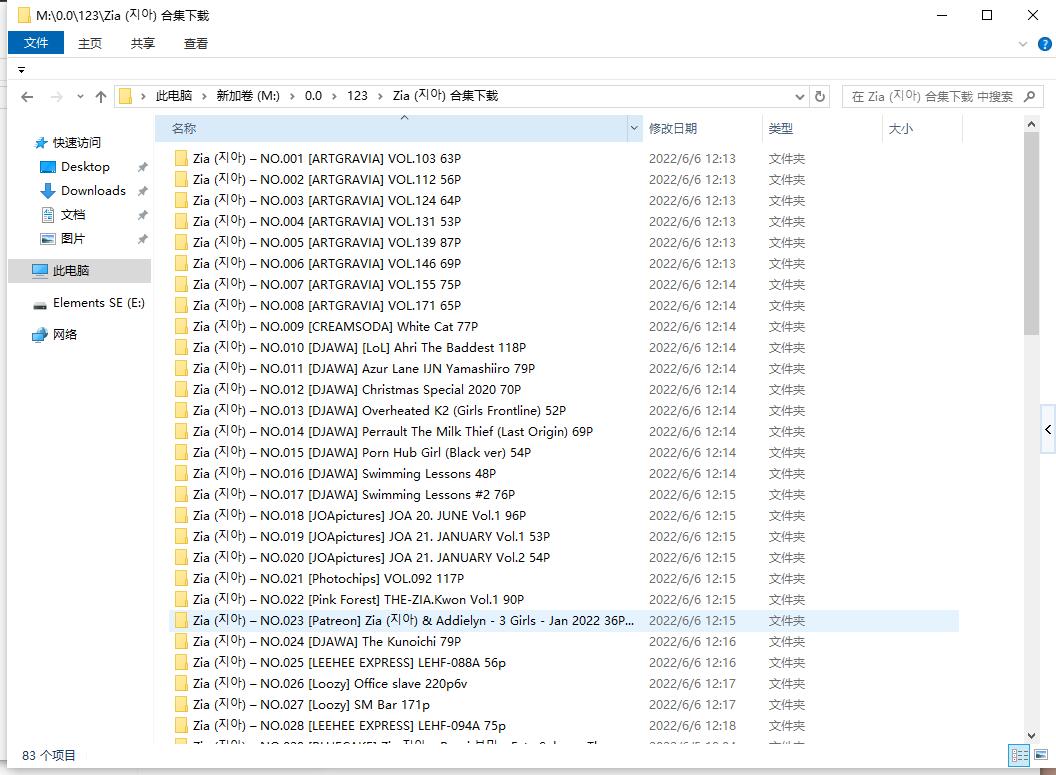
Task: Select the NO.009 [CREAMSODA] White Cat folder
Action: pyautogui.click(x=335, y=327)
